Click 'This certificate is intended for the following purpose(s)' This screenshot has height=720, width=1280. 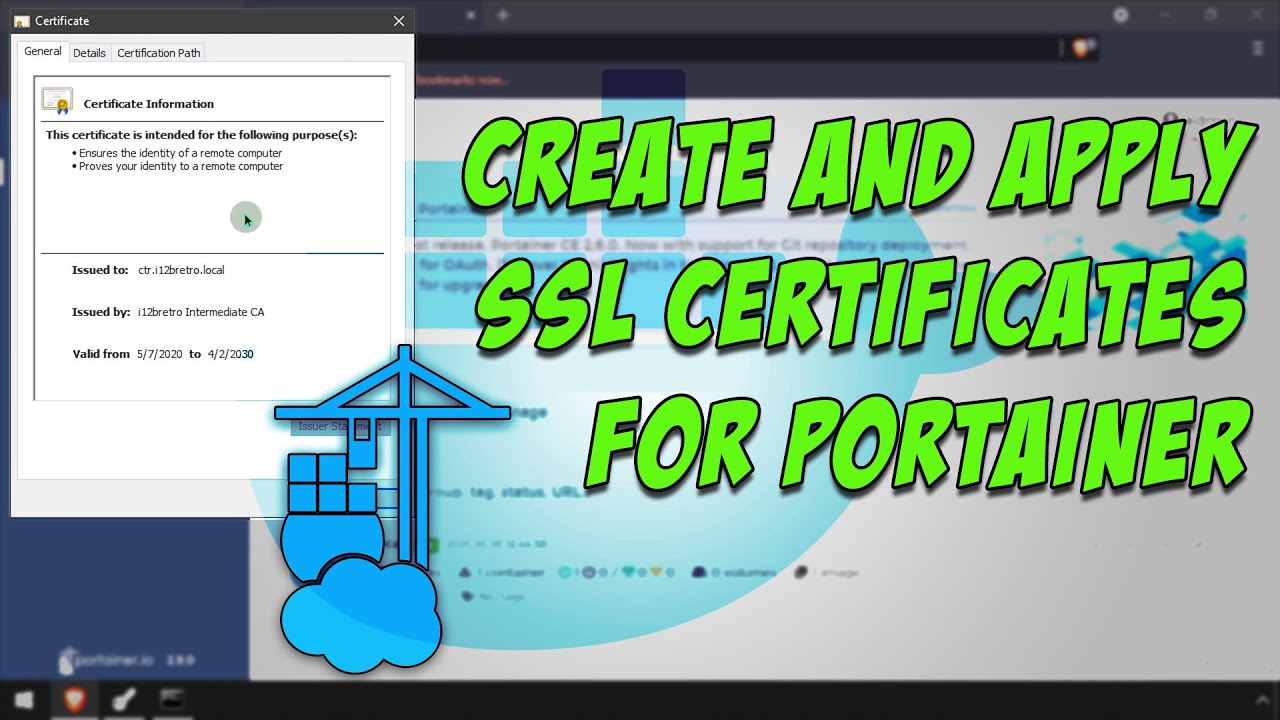click(x=201, y=135)
